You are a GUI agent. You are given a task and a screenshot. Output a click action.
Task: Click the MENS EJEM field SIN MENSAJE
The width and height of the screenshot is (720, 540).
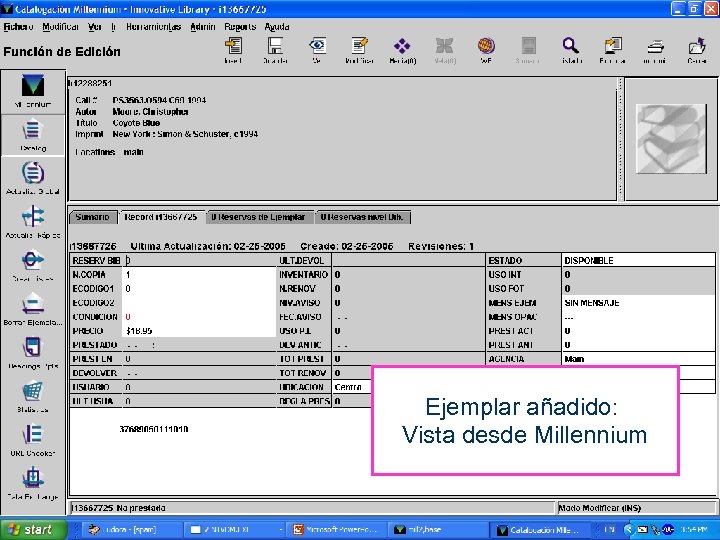[x=638, y=303]
